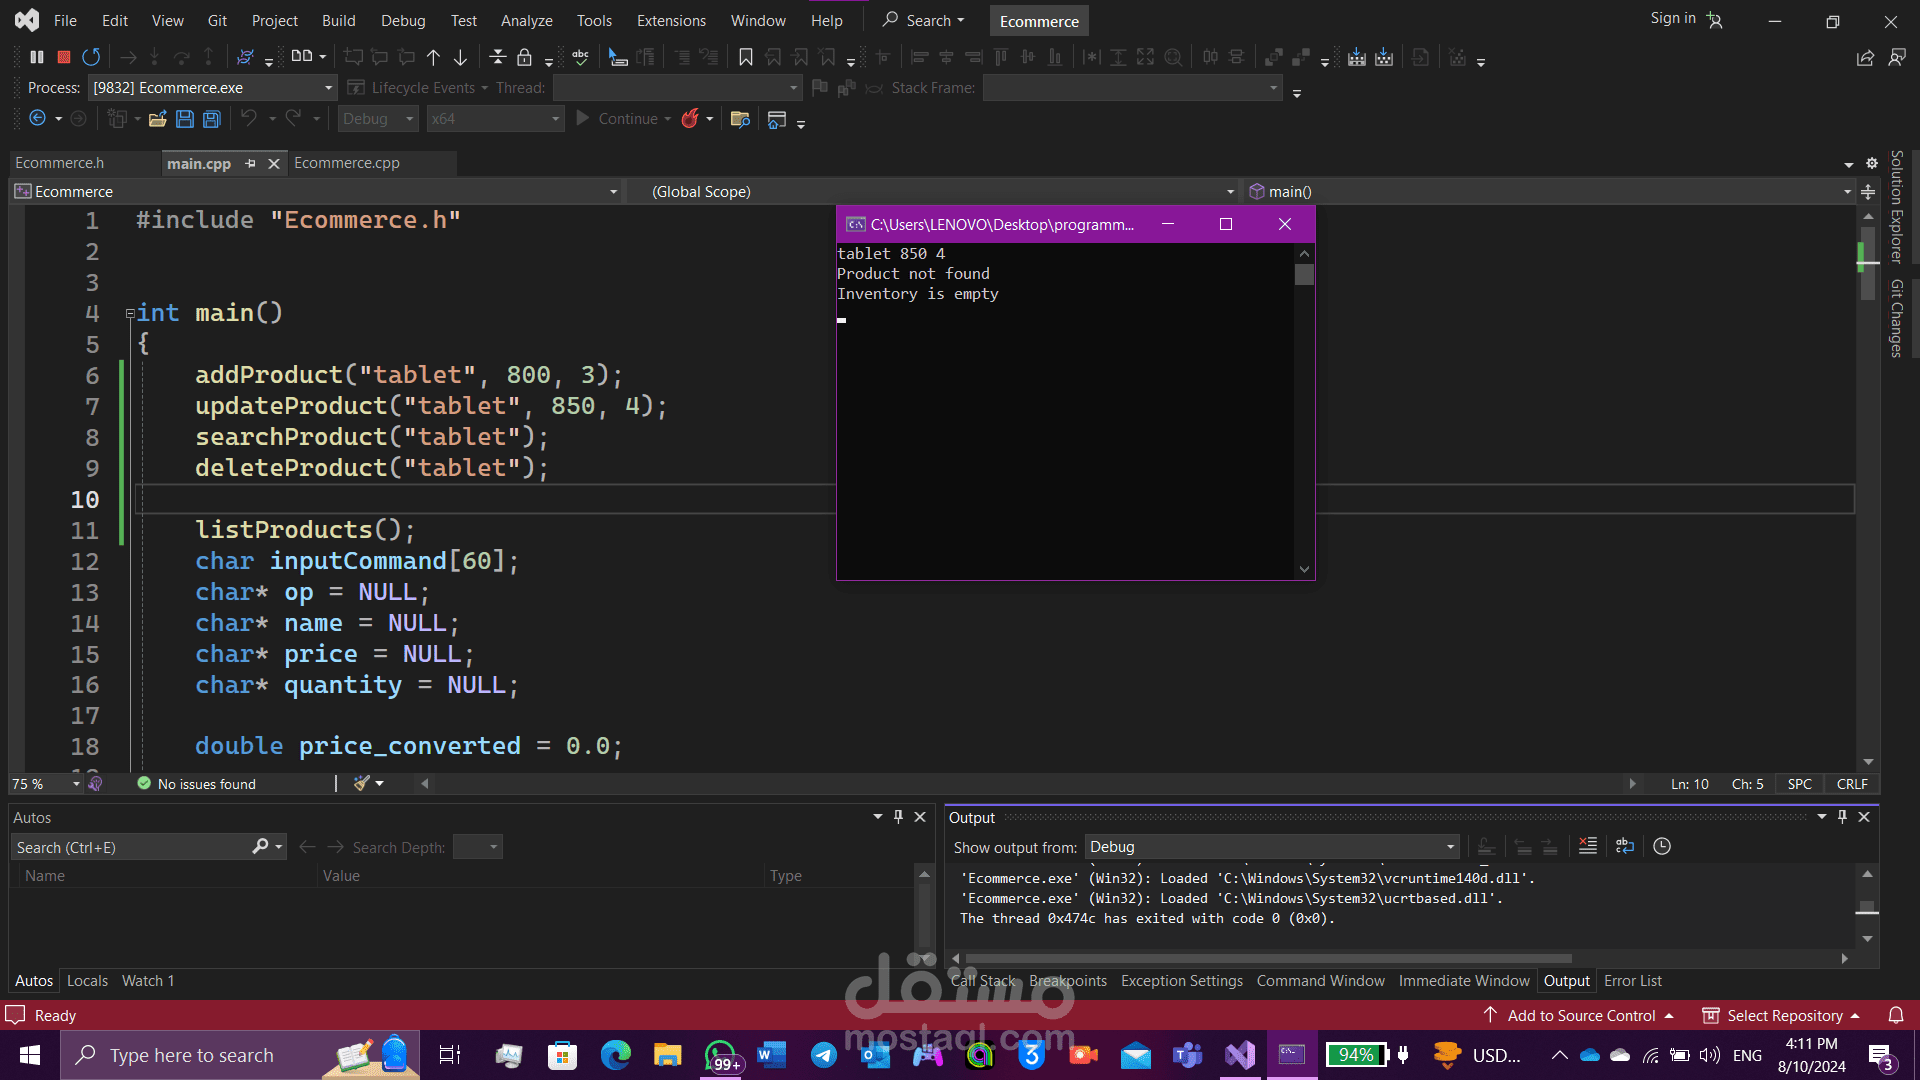Toggle timestamps clock icon in Output
The height and width of the screenshot is (1080, 1920).
pos(1662,846)
